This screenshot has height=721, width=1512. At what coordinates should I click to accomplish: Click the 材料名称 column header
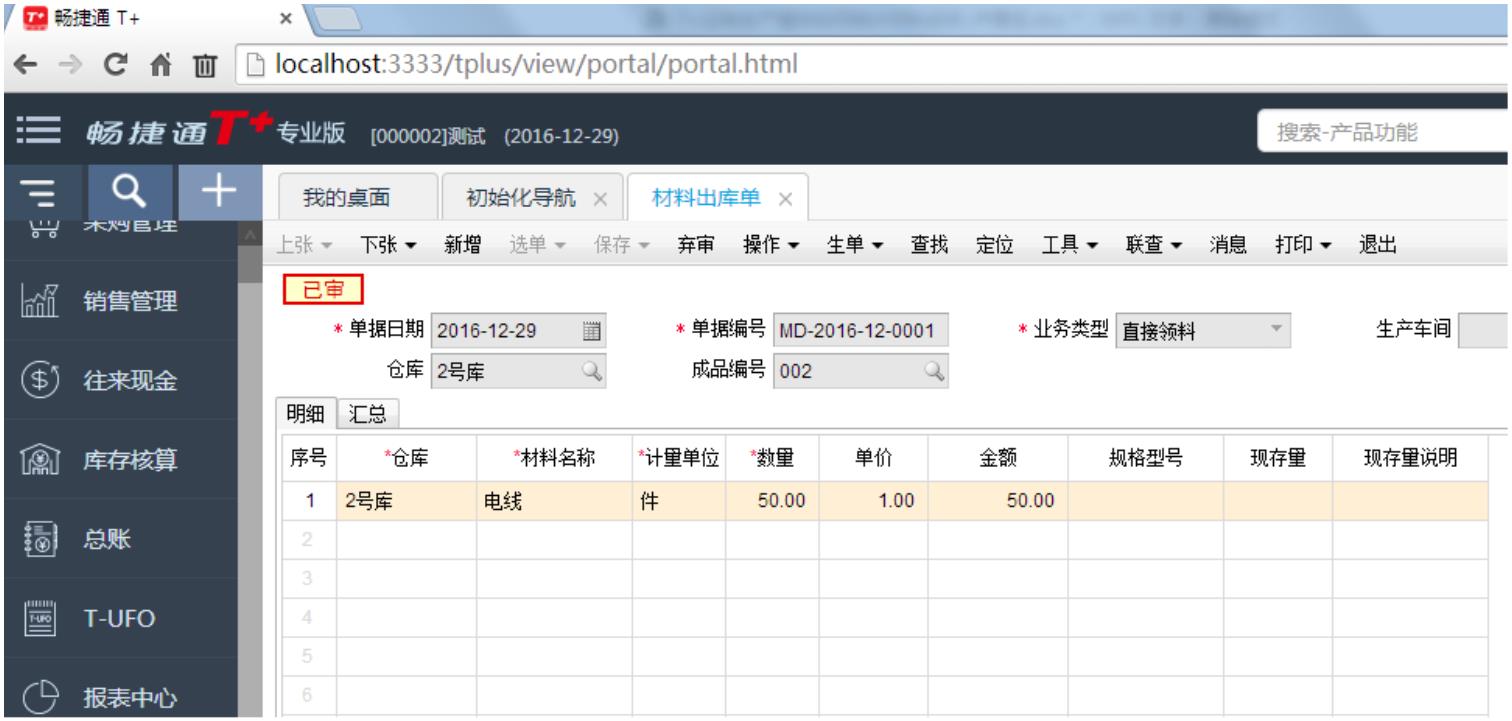point(554,458)
